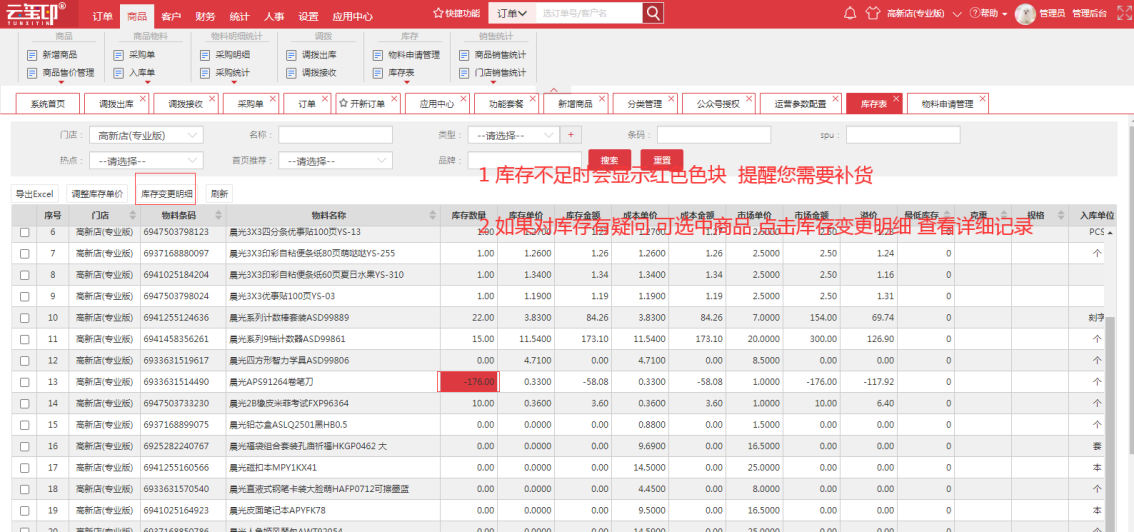Click the shirt skin icon in header

click(871, 13)
